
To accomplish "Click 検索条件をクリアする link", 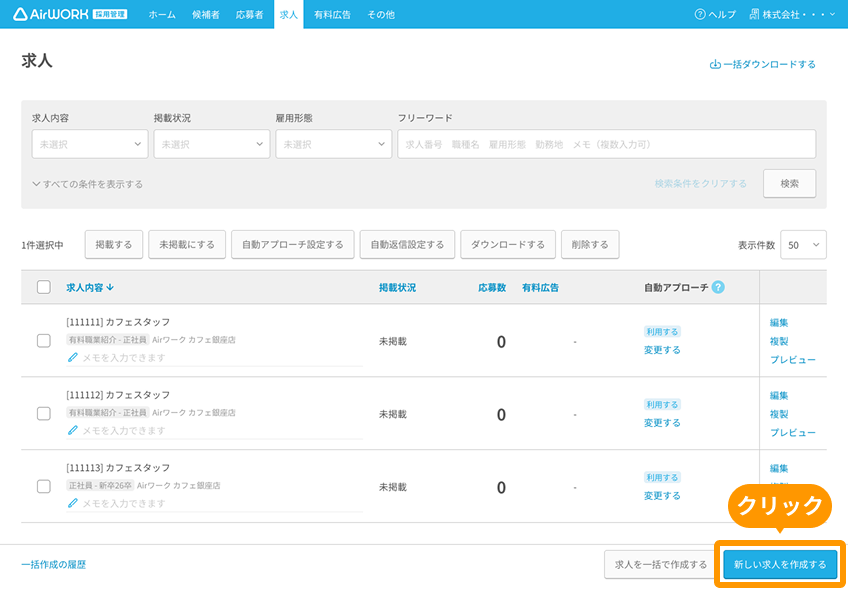I will click(700, 184).
